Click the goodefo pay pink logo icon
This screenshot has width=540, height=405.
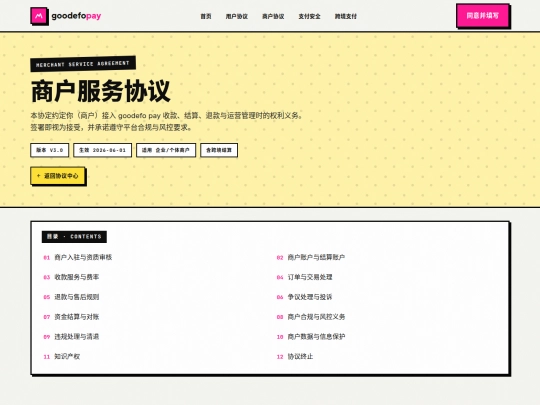point(39,15)
